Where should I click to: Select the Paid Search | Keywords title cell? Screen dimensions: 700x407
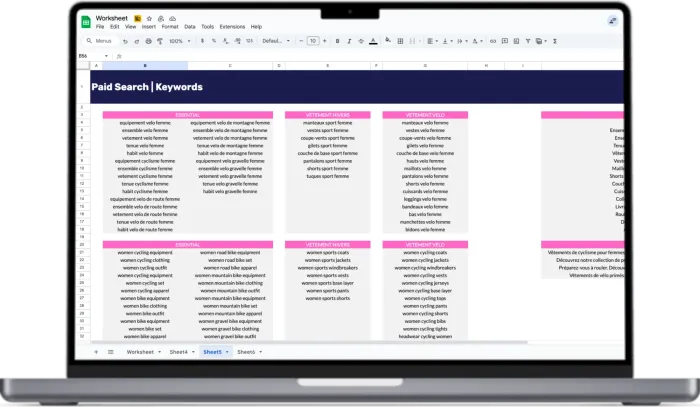(147, 87)
